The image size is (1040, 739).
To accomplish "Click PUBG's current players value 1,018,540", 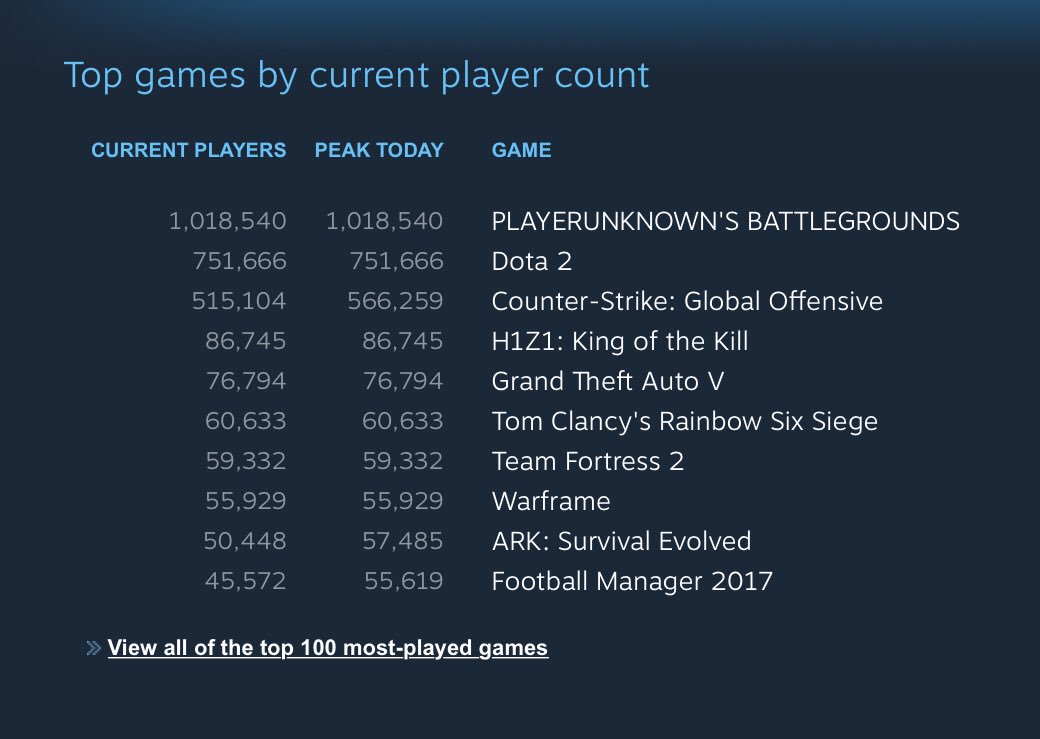I will click(227, 221).
